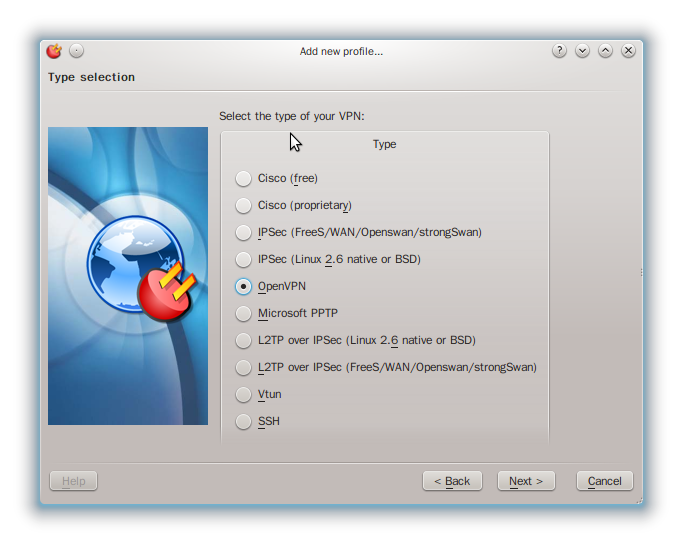
Task: Click the Type header of the list
Action: (384, 144)
